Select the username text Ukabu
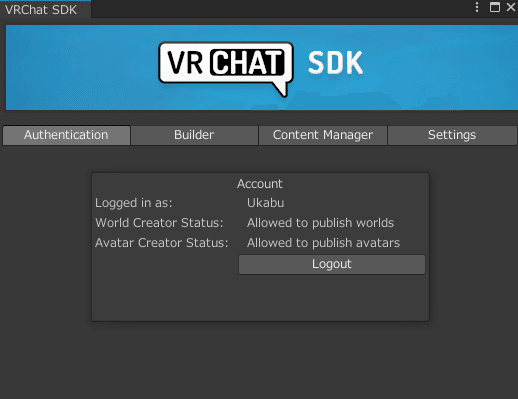 266,203
